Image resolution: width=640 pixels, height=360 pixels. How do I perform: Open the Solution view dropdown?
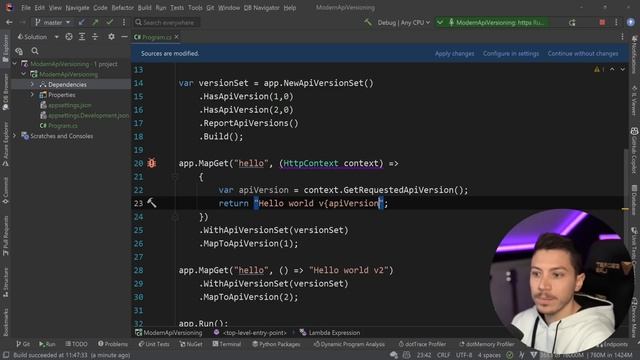[x=38, y=37]
